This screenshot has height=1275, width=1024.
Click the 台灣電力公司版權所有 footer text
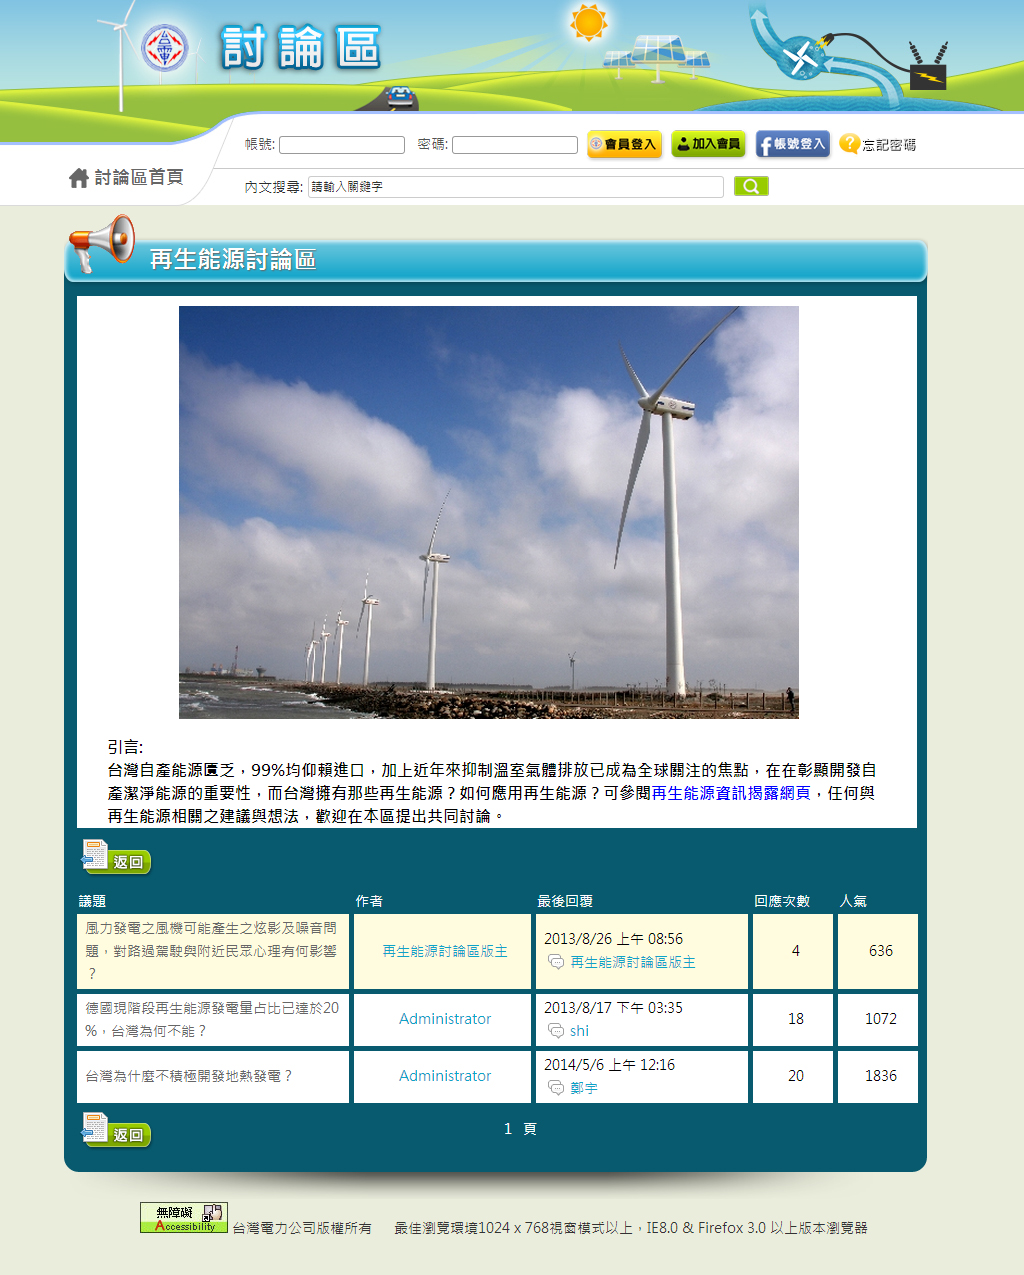point(302,1228)
